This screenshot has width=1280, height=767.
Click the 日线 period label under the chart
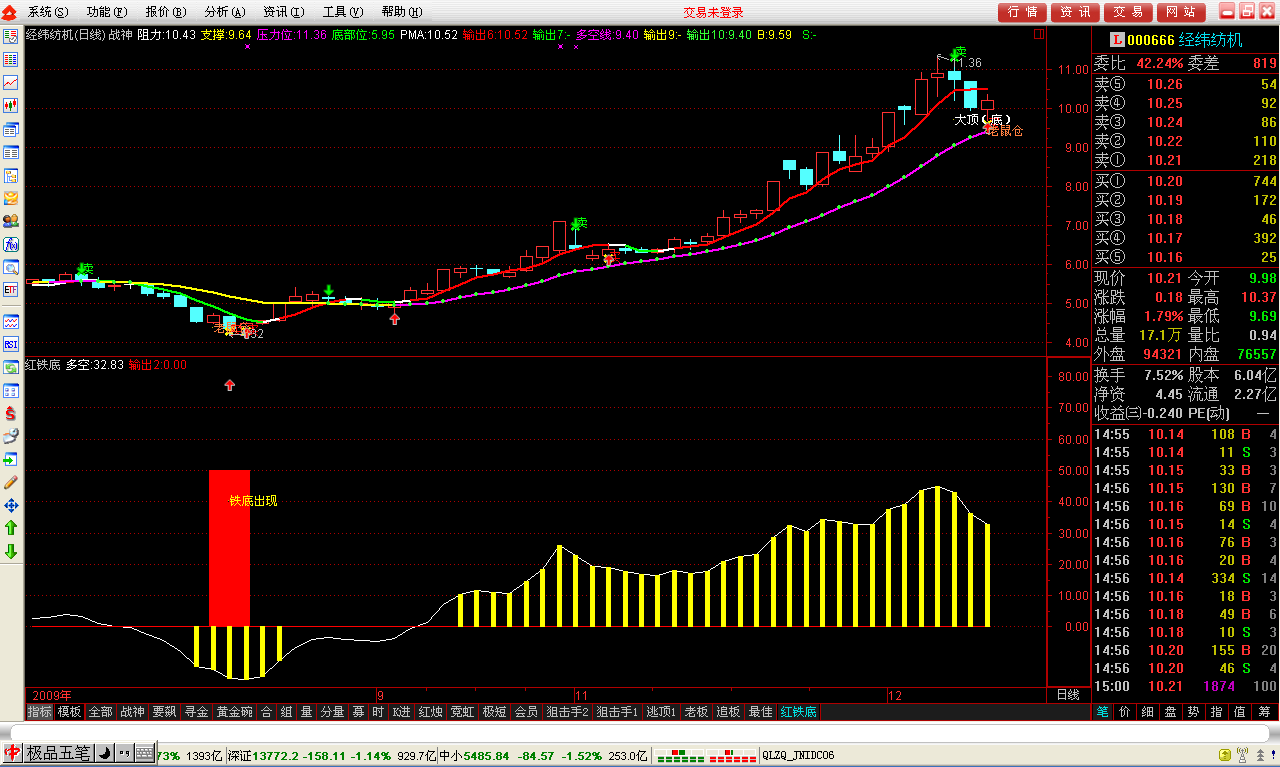click(x=1067, y=694)
